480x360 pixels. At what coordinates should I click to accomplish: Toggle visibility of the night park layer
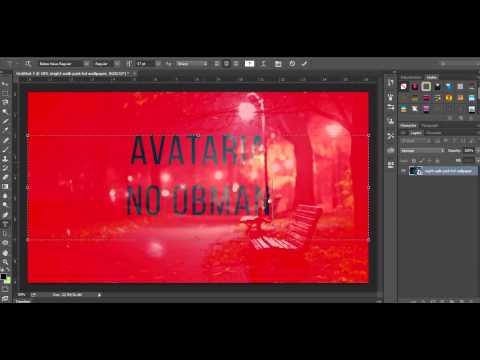point(403,171)
